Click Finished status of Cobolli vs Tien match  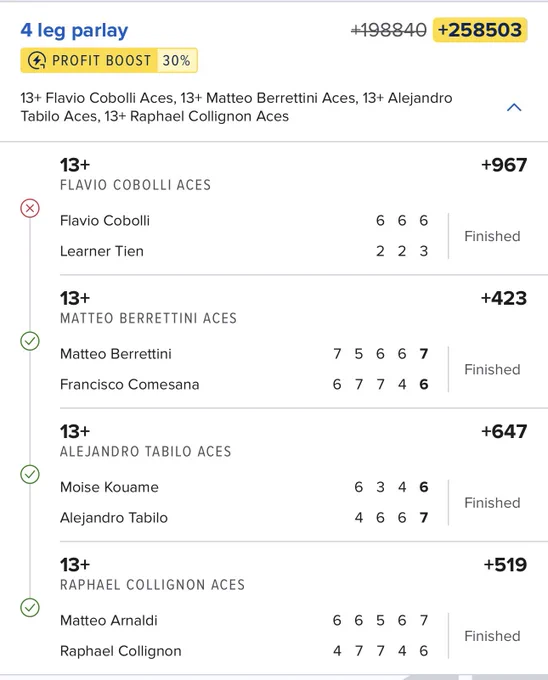(492, 236)
